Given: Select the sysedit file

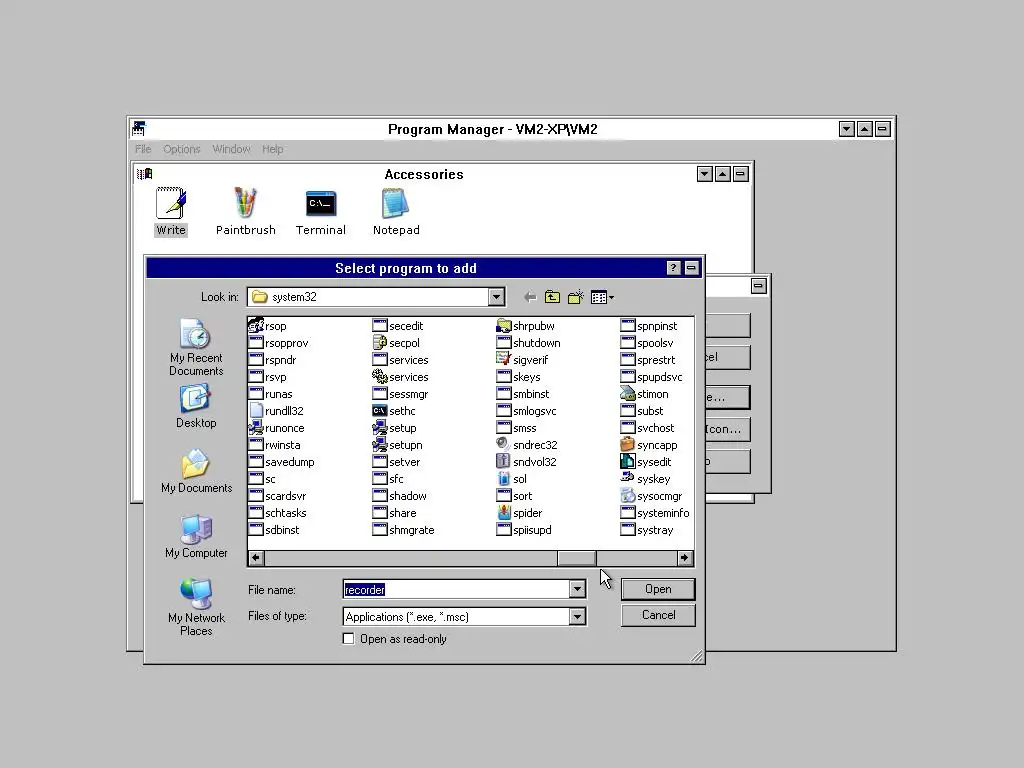Looking at the screenshot, I should coord(646,461).
